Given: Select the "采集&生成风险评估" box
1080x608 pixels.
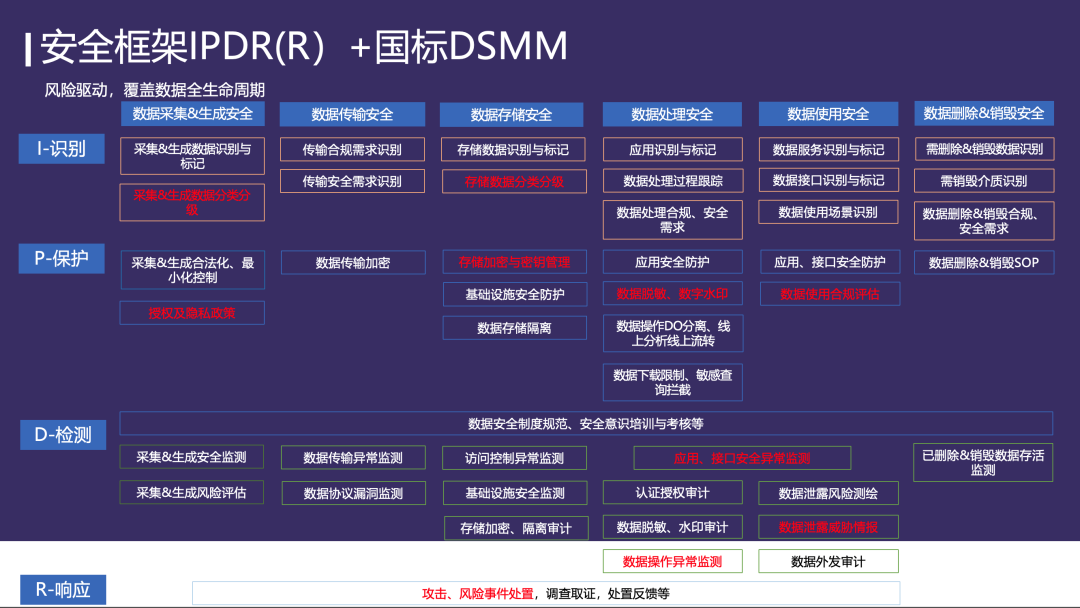Looking at the screenshot, I should (x=191, y=492).
